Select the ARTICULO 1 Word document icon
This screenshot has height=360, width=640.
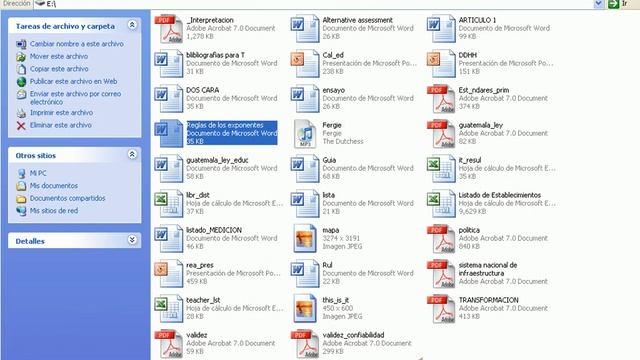click(441, 29)
